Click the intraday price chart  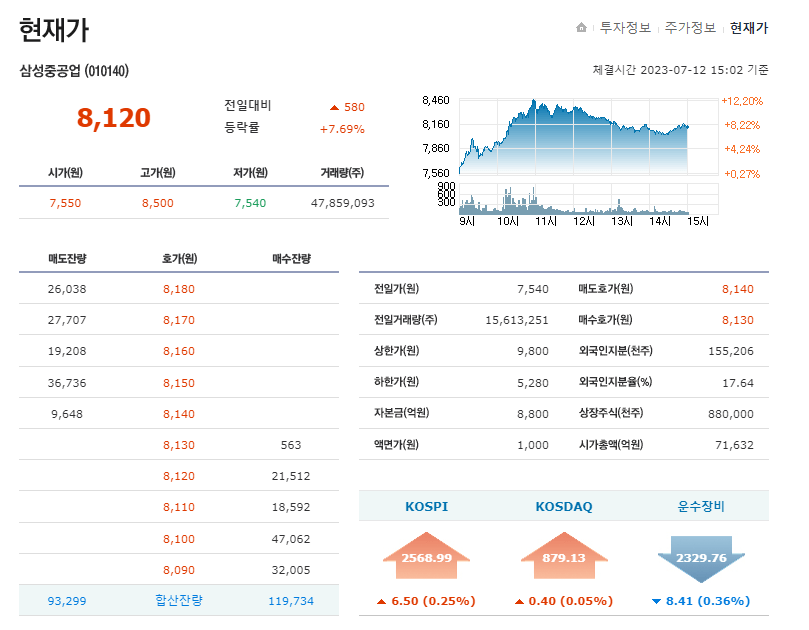pyautogui.click(x=588, y=137)
